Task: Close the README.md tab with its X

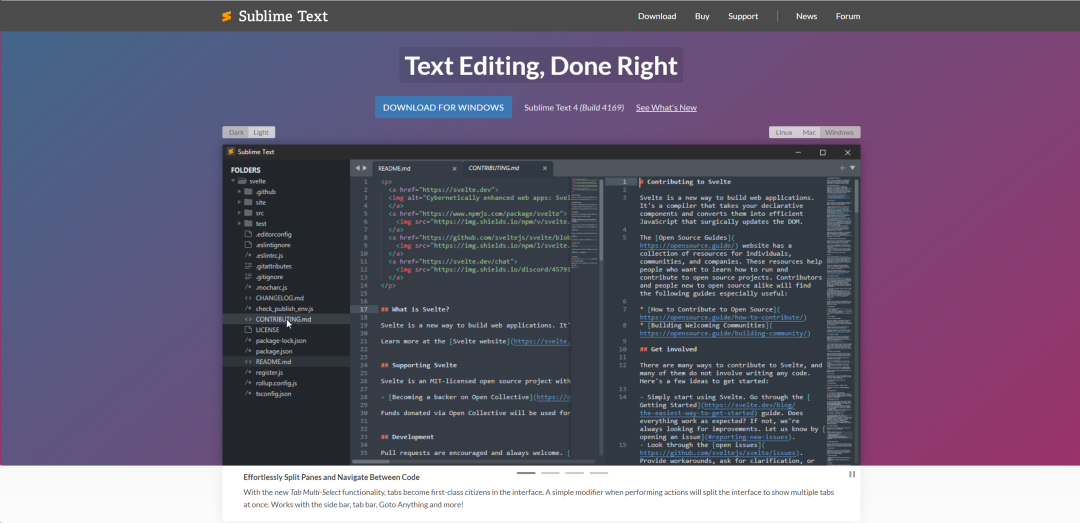Action: point(455,168)
